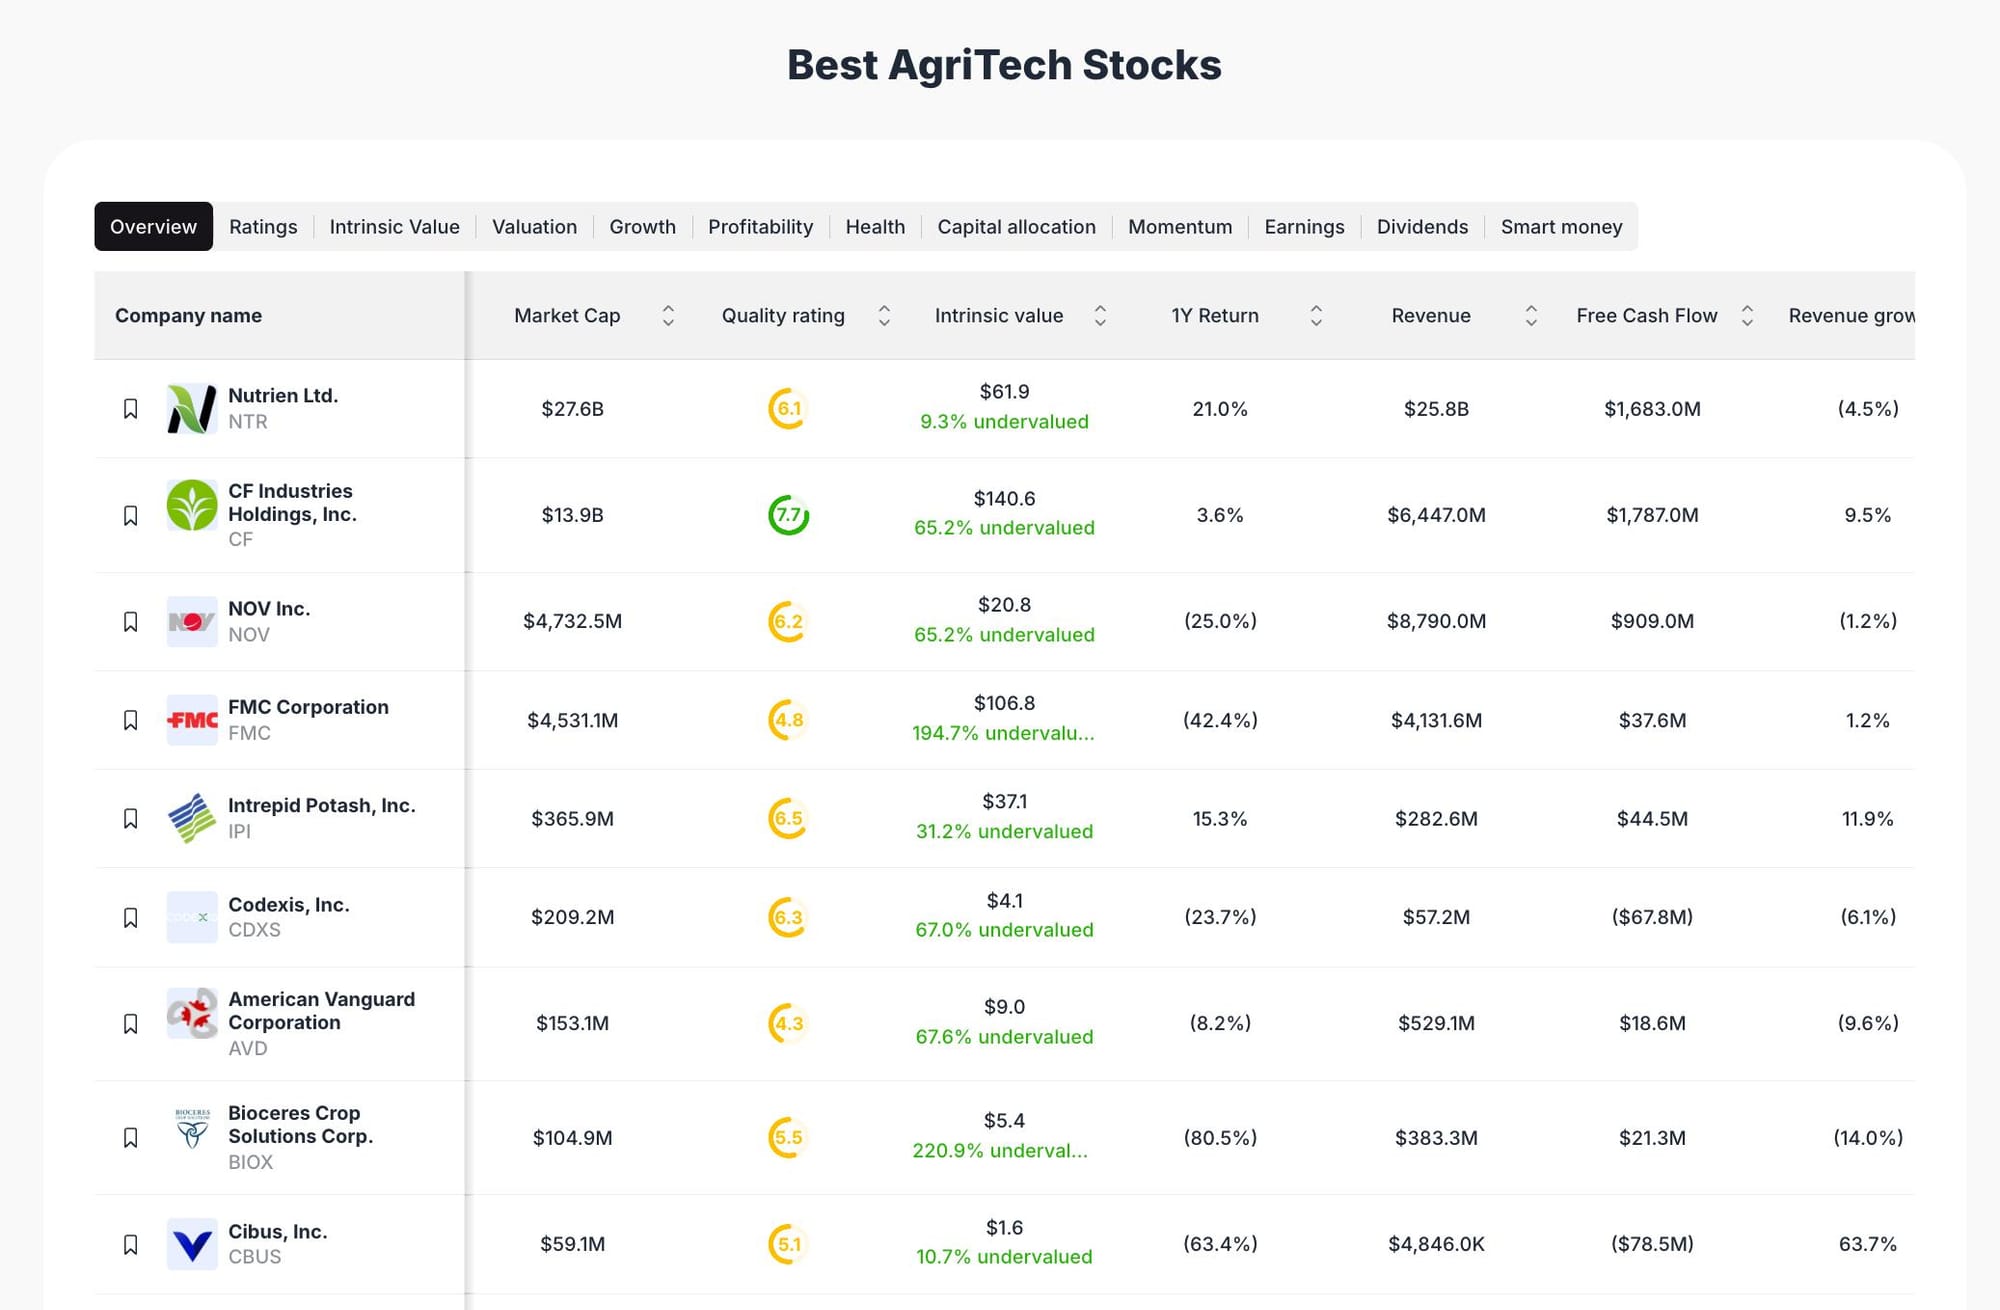Toggle bookmark for Codexis, Inc.
The height and width of the screenshot is (1310, 2000).
[x=130, y=917]
